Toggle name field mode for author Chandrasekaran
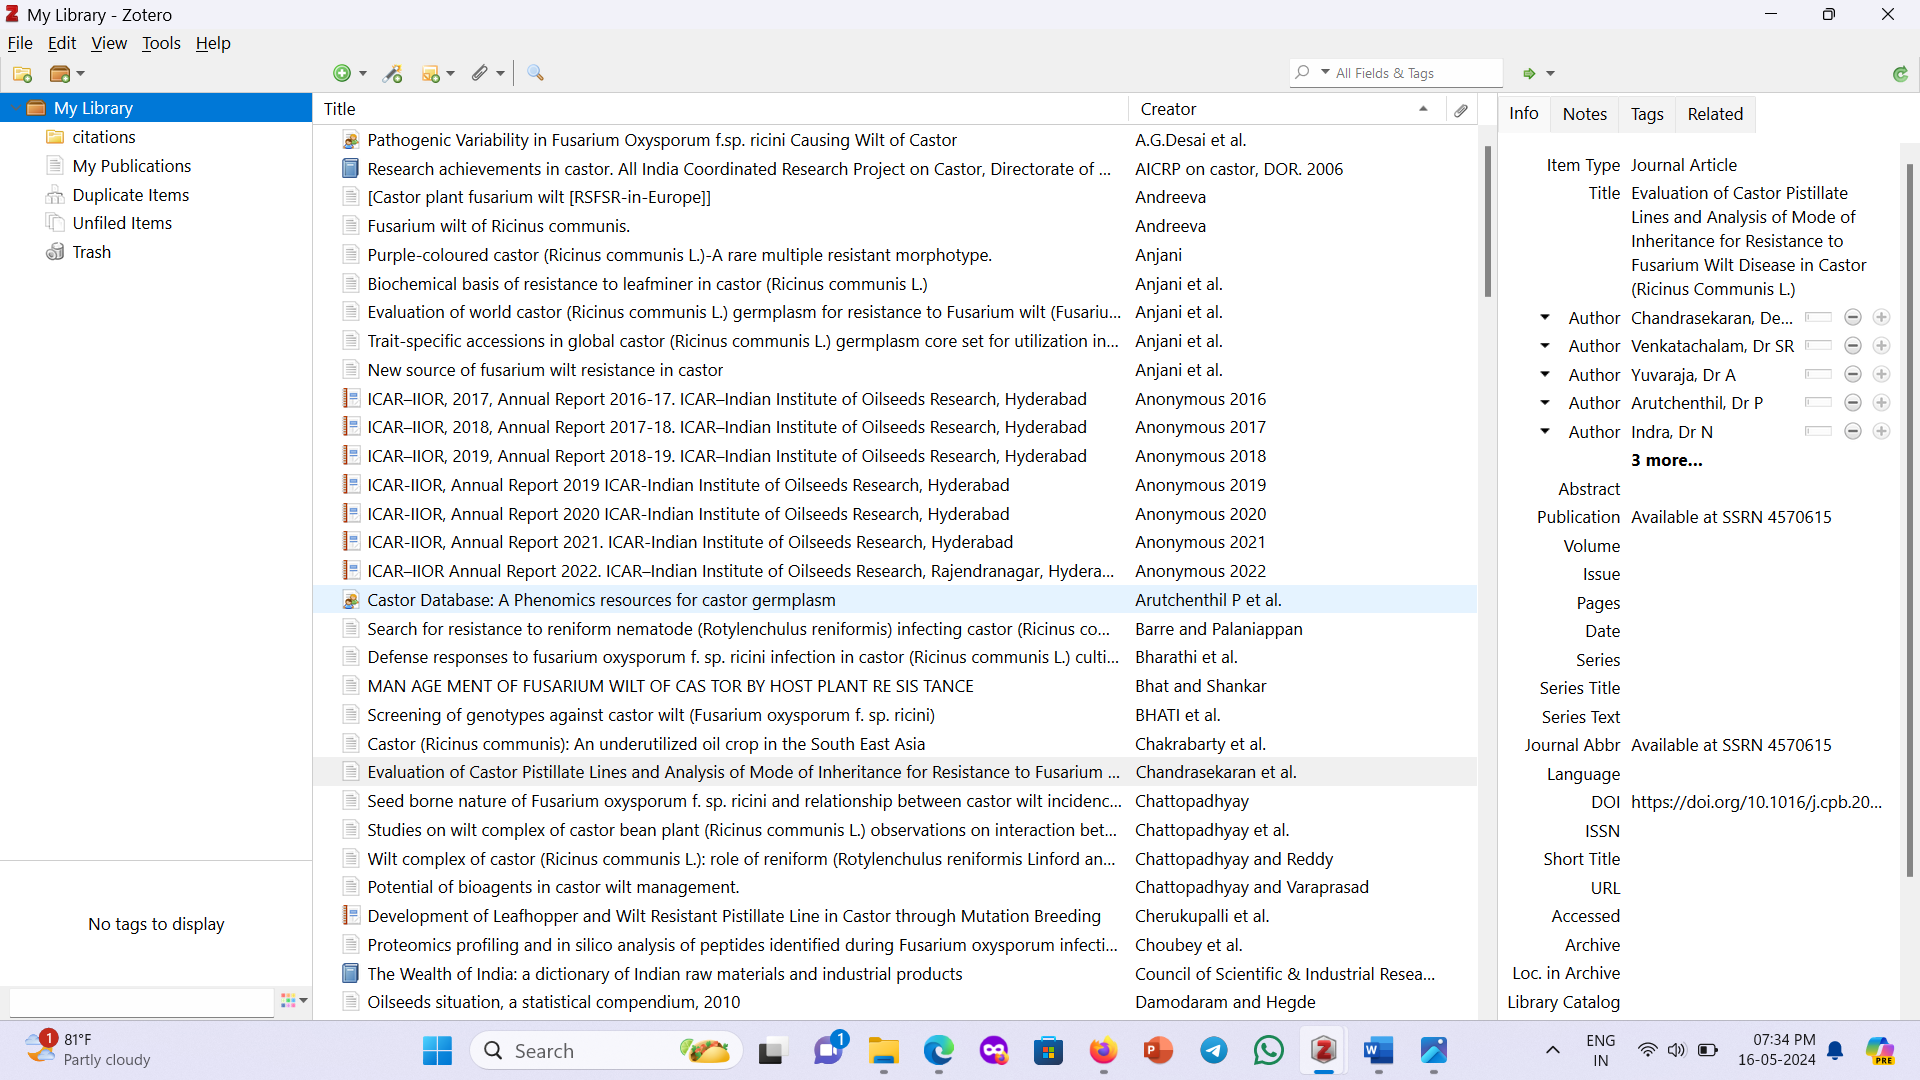The height and width of the screenshot is (1080, 1920). 1818,318
